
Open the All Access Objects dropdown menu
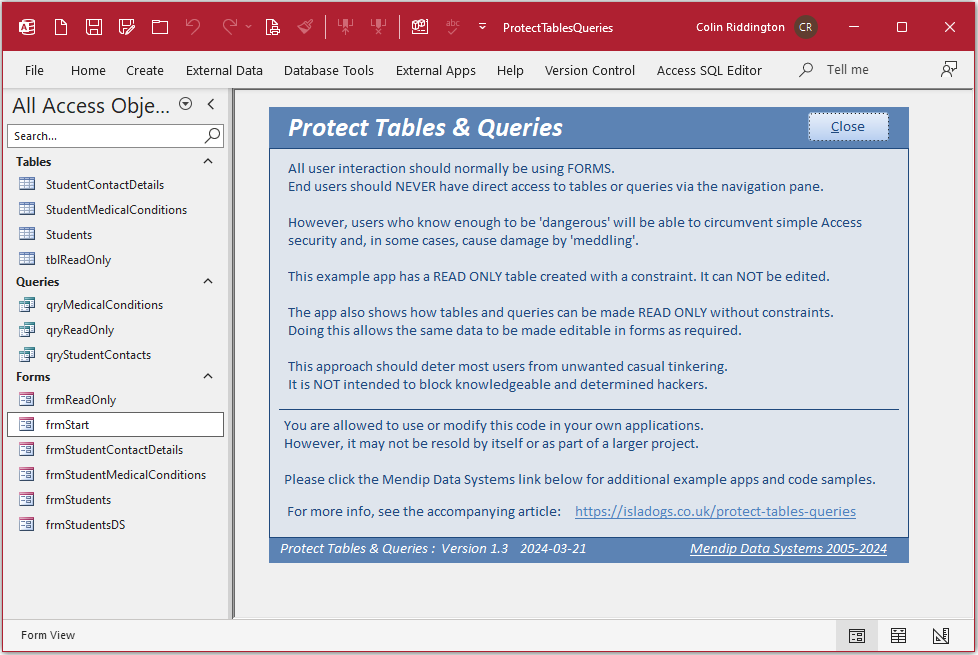click(185, 104)
